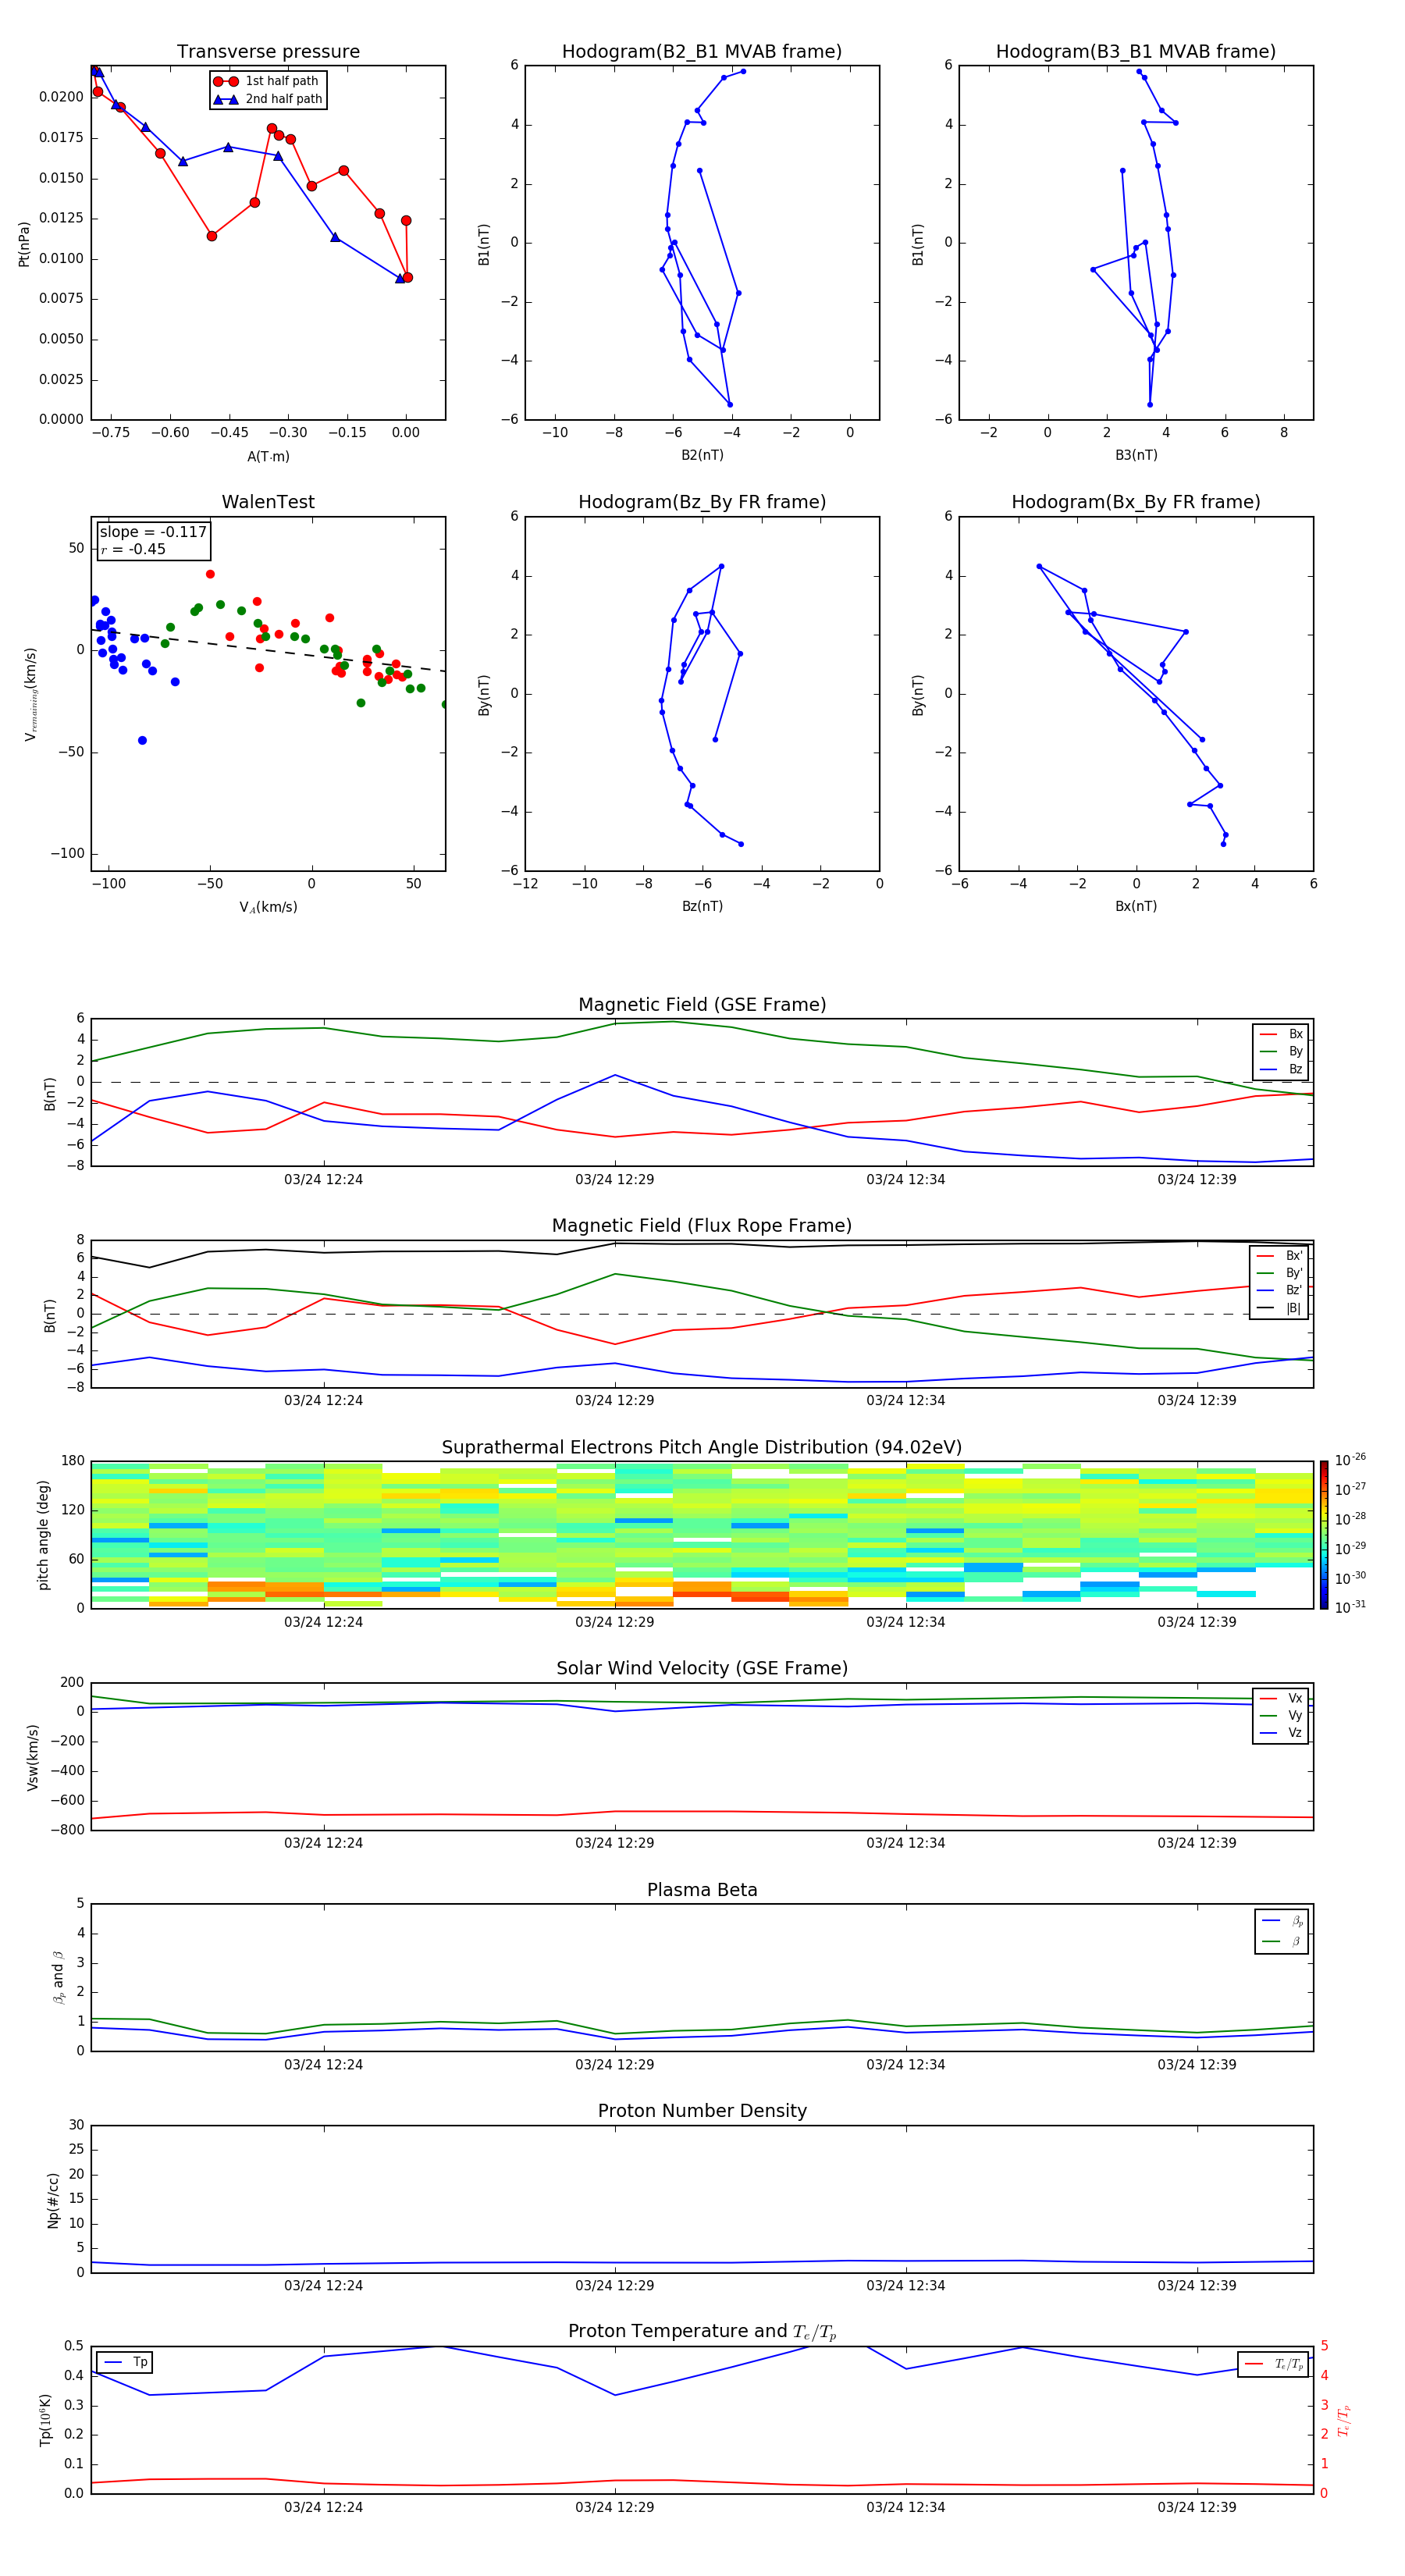Click the 'Te/Tp' legend box
This screenshot has width=1405, height=2576.
pyautogui.click(x=1273, y=2364)
